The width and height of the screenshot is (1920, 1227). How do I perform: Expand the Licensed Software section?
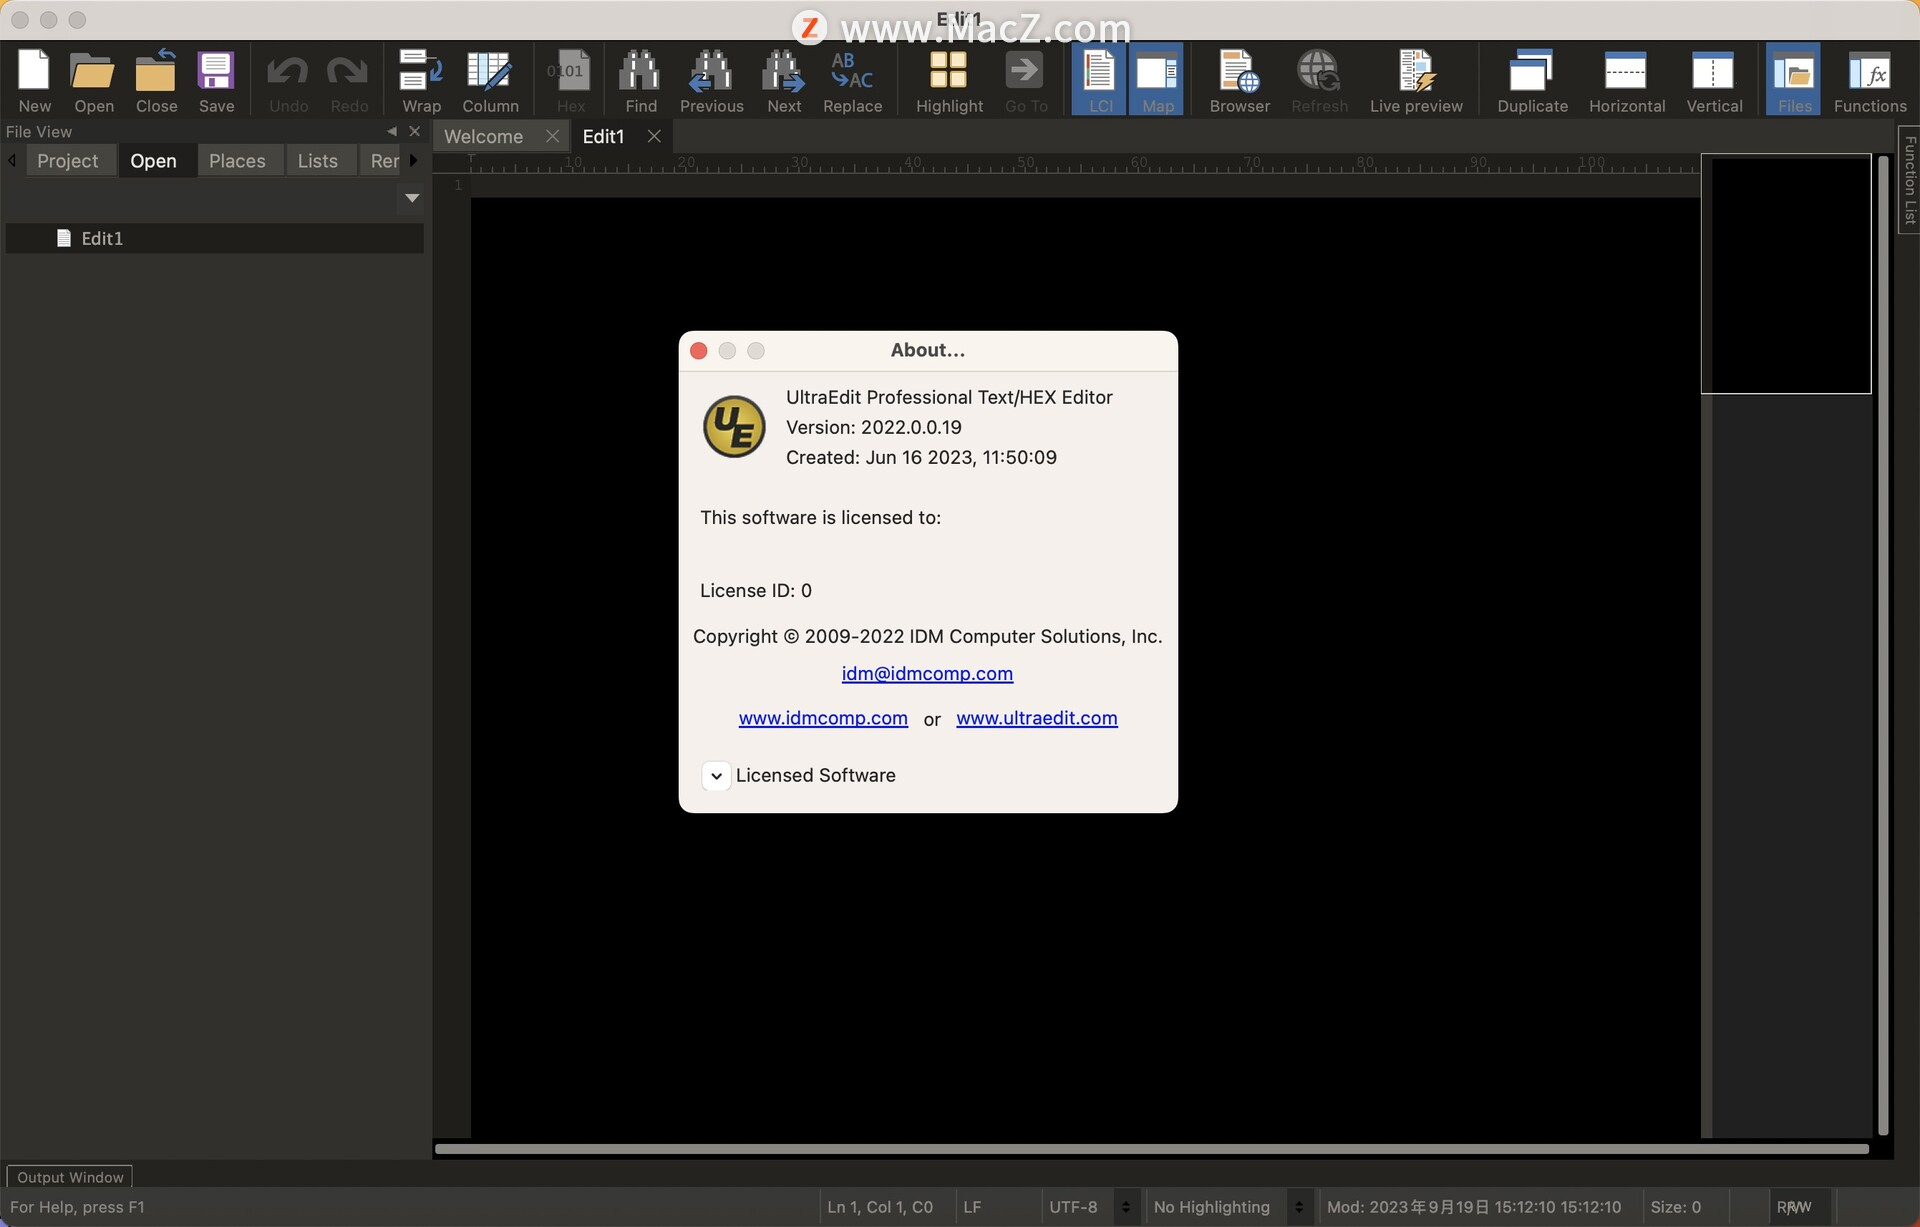pyautogui.click(x=714, y=775)
